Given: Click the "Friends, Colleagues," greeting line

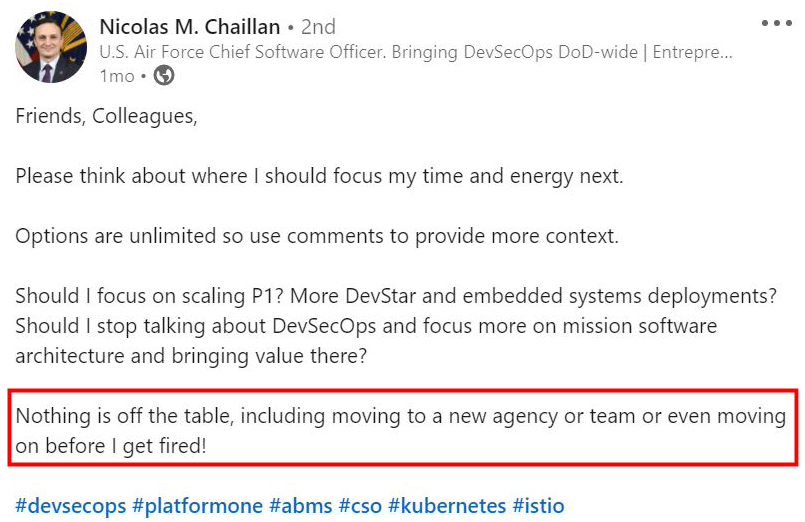Looking at the screenshot, I should (106, 116).
